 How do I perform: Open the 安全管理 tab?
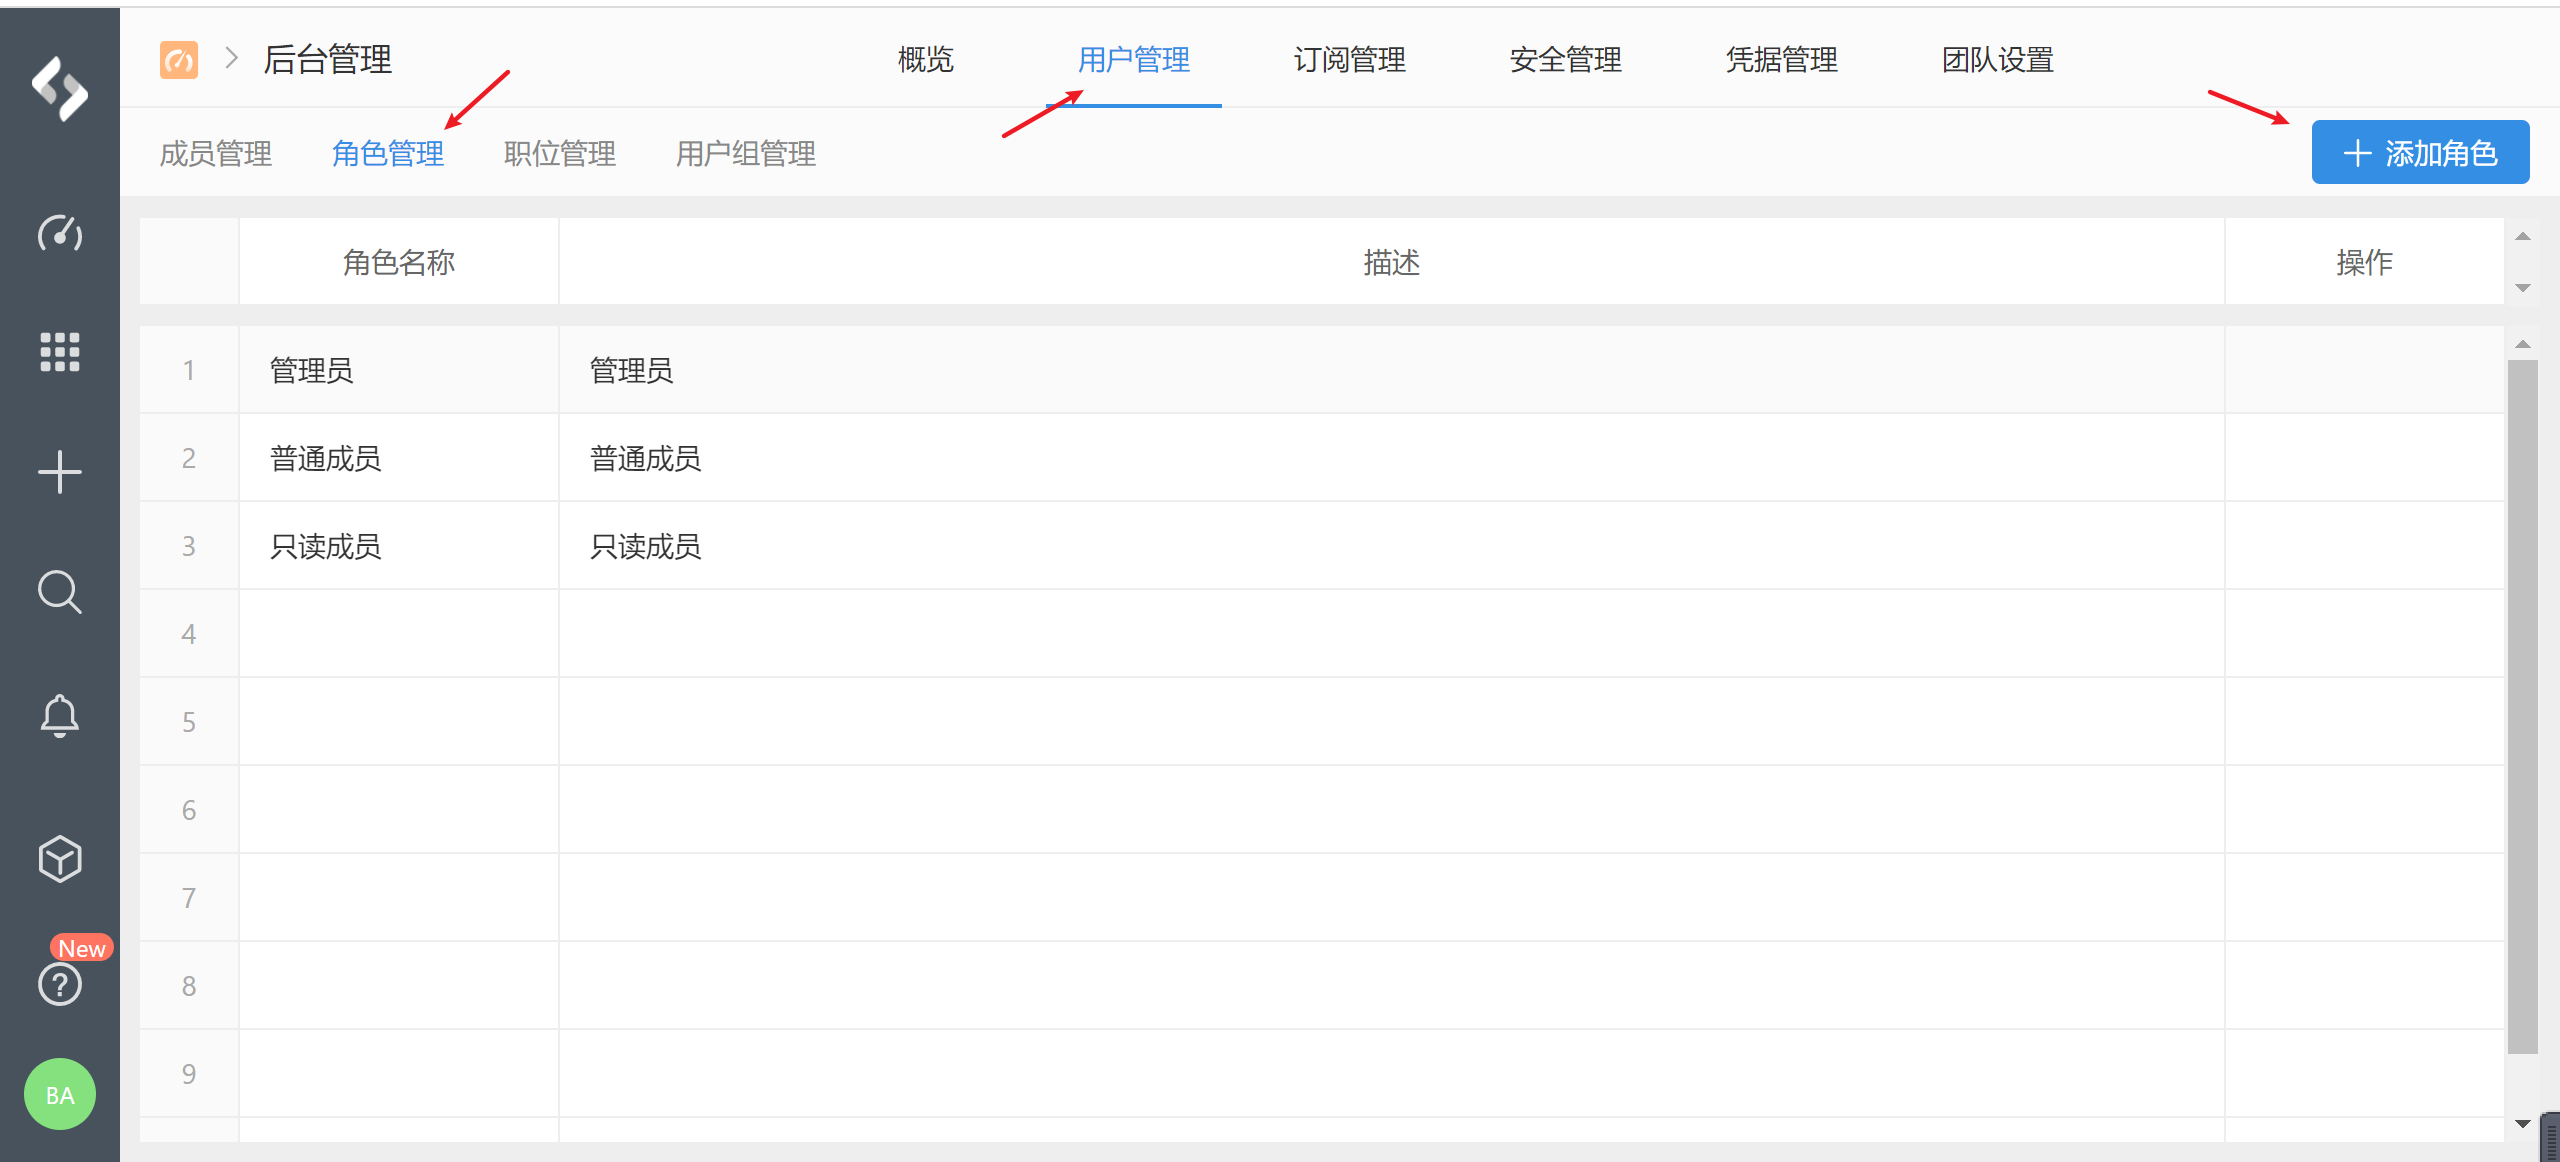pyautogui.click(x=1565, y=60)
